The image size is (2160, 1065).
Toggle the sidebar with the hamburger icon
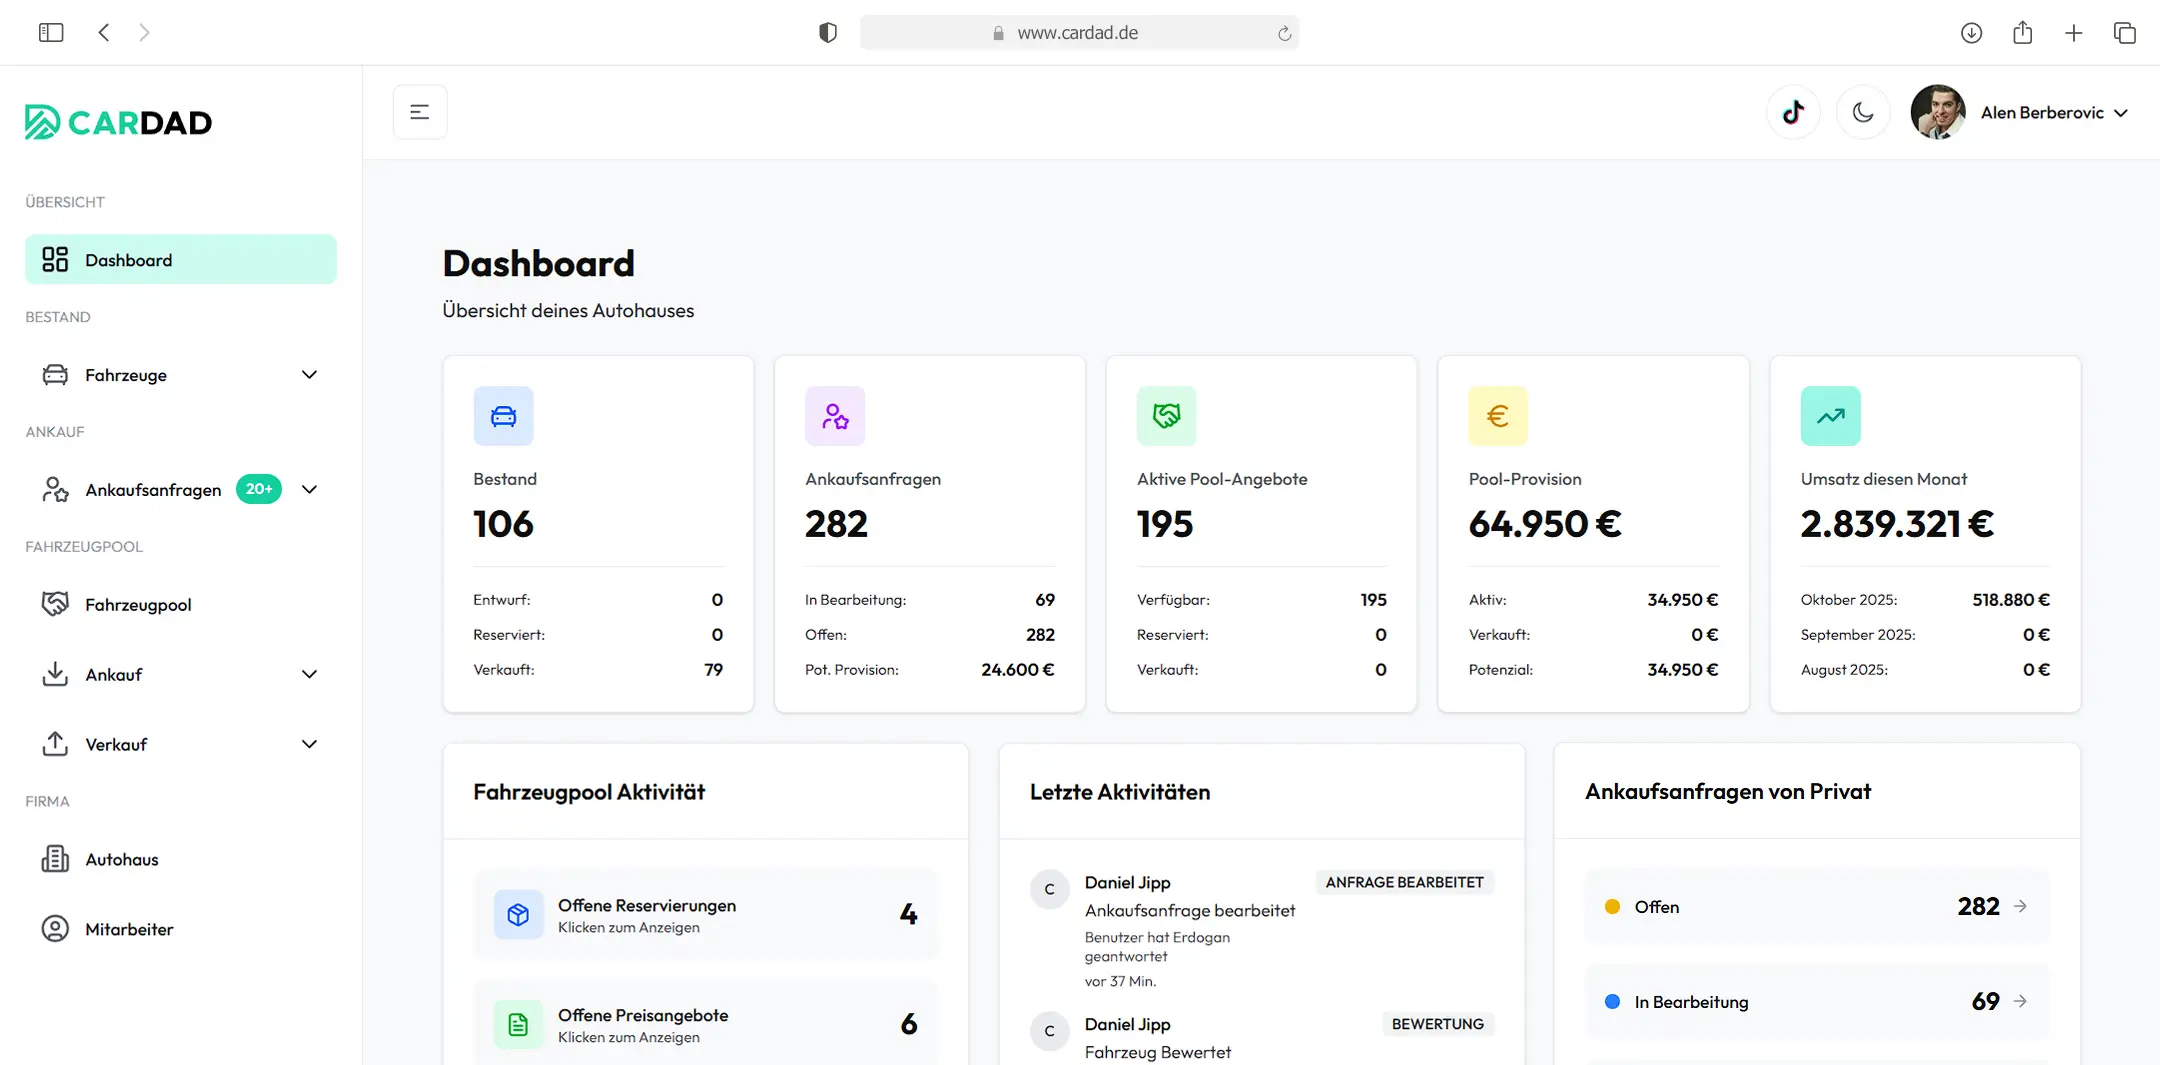click(x=419, y=111)
